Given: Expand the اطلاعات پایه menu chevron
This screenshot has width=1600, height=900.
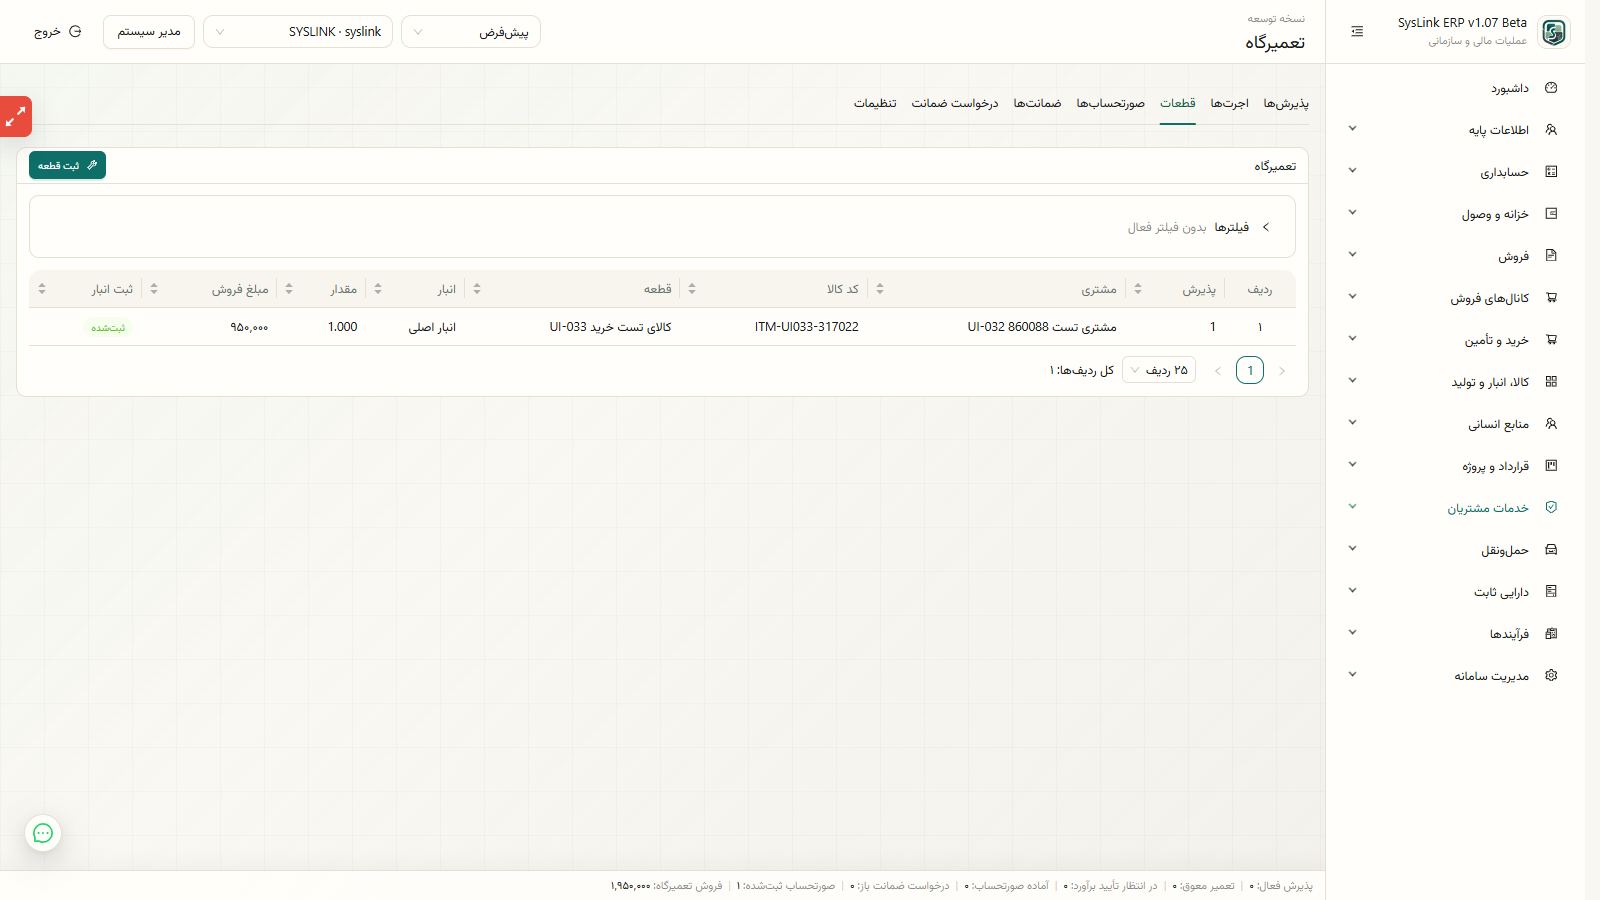Looking at the screenshot, I should coord(1352,129).
